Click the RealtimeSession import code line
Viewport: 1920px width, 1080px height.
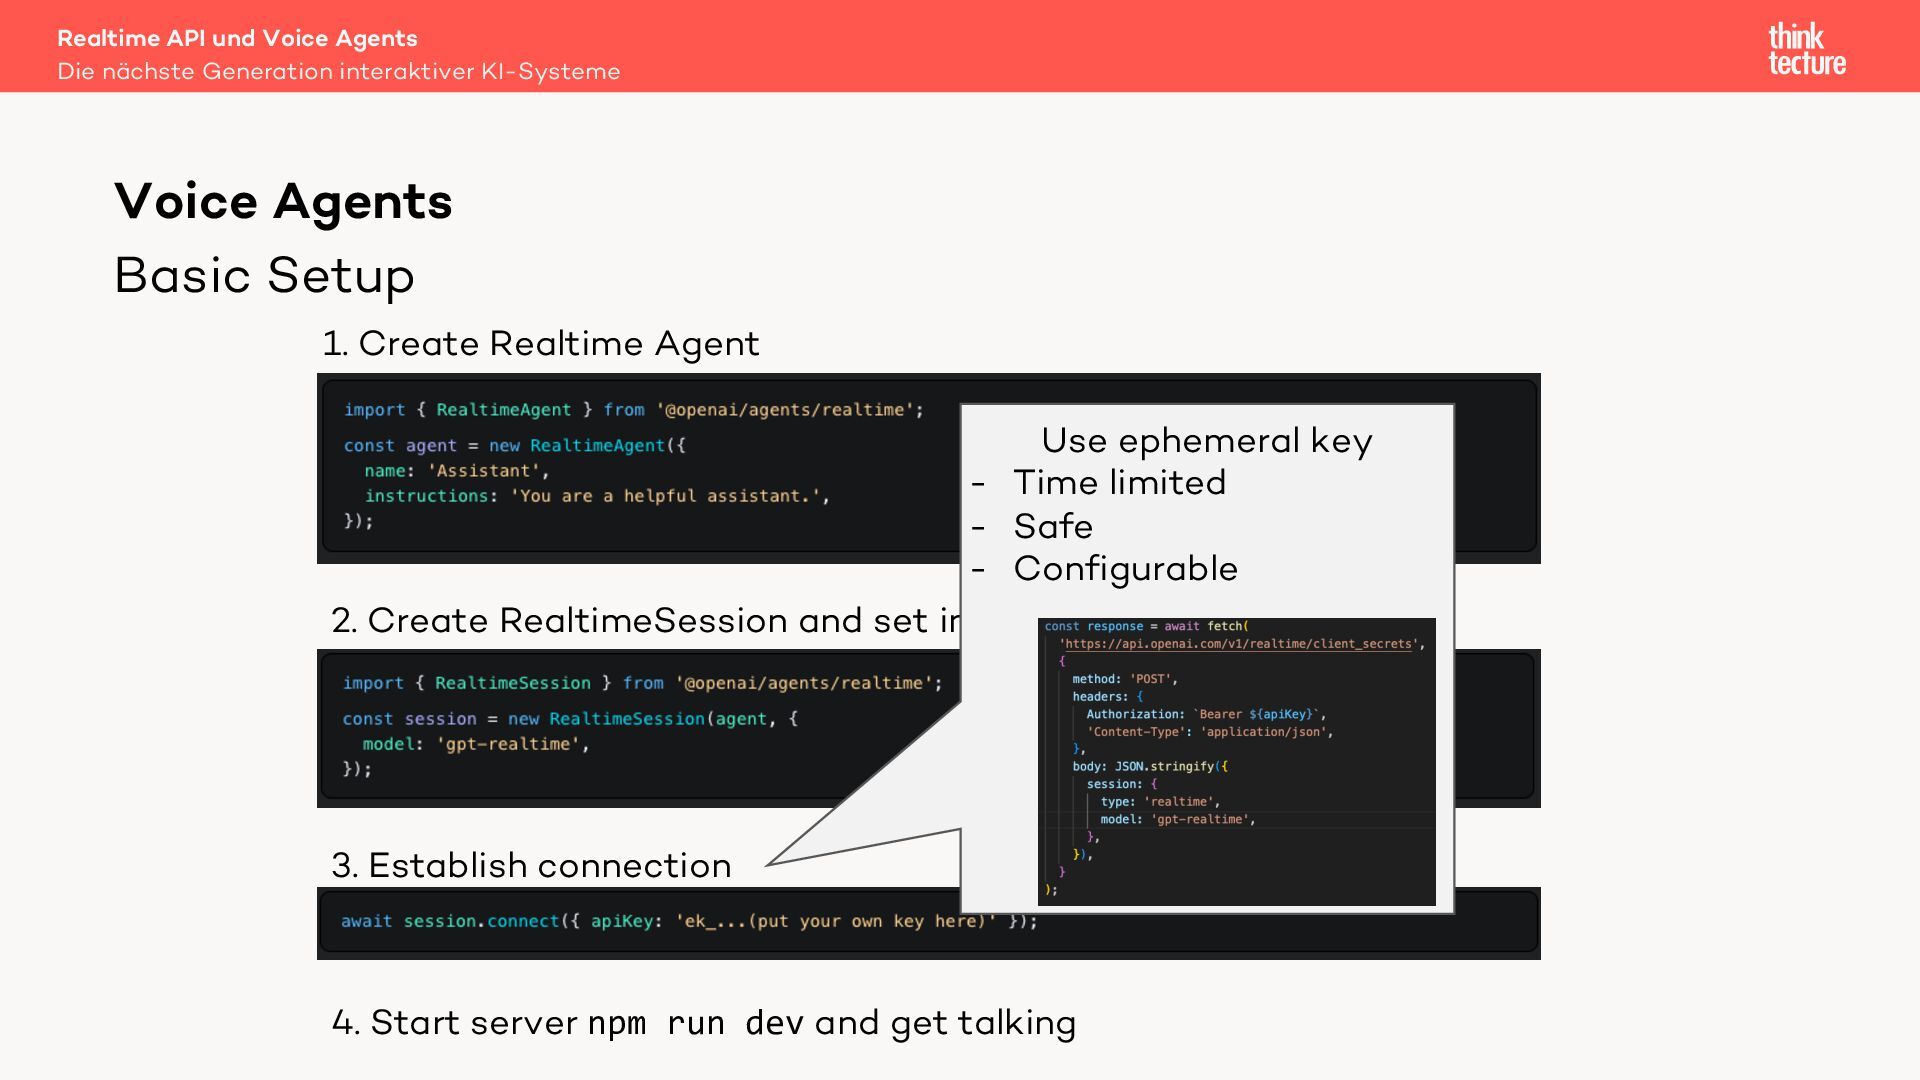coord(642,683)
